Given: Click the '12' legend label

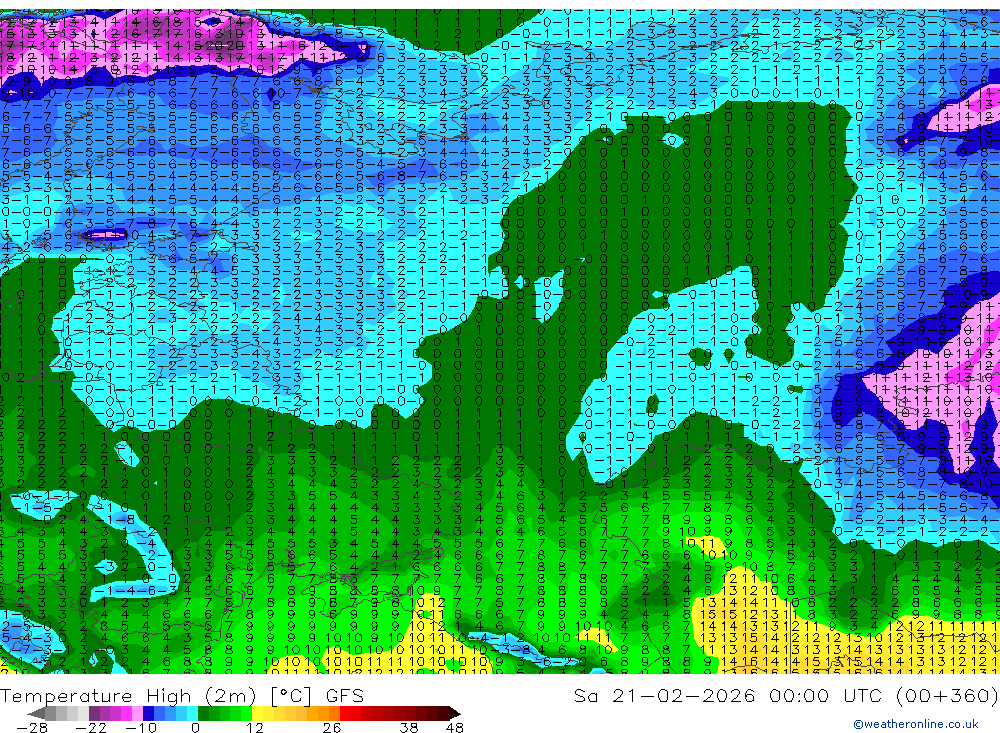Looking at the screenshot, I should point(255,727).
